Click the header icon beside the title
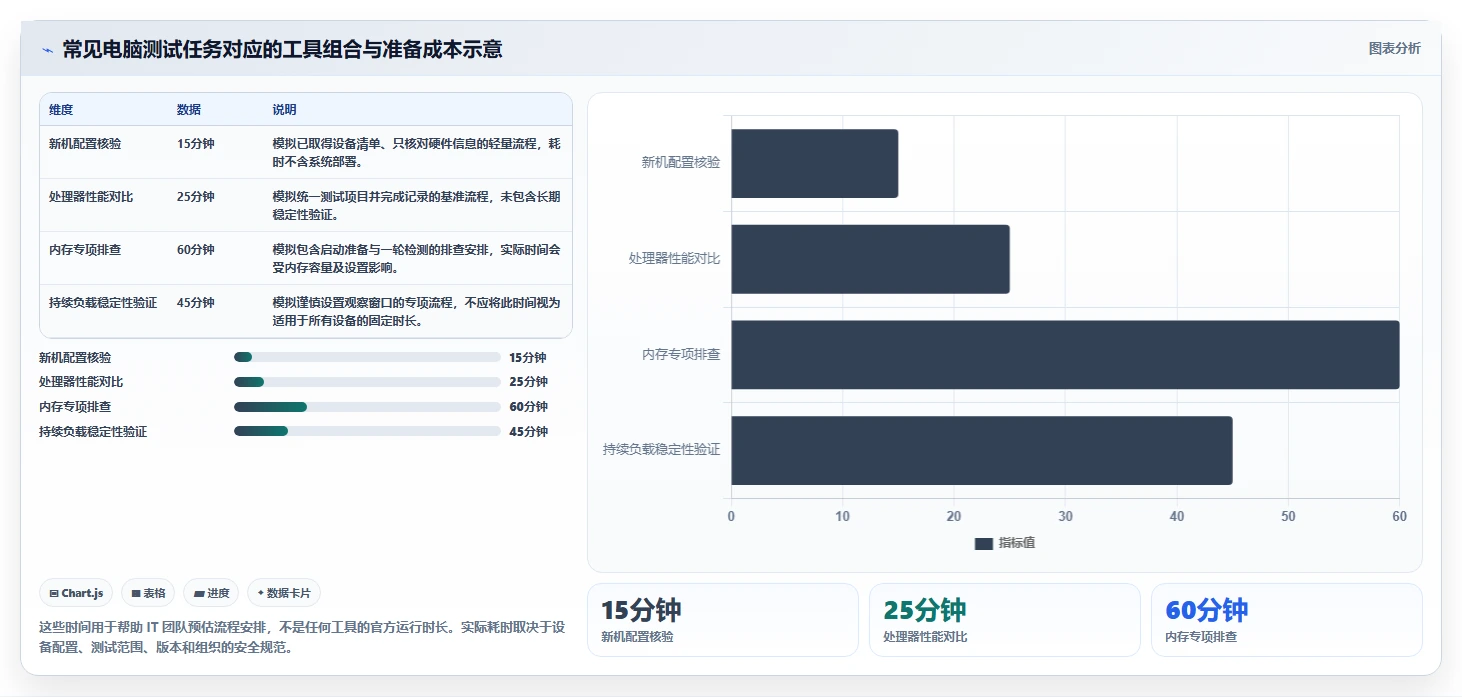 tap(47, 50)
